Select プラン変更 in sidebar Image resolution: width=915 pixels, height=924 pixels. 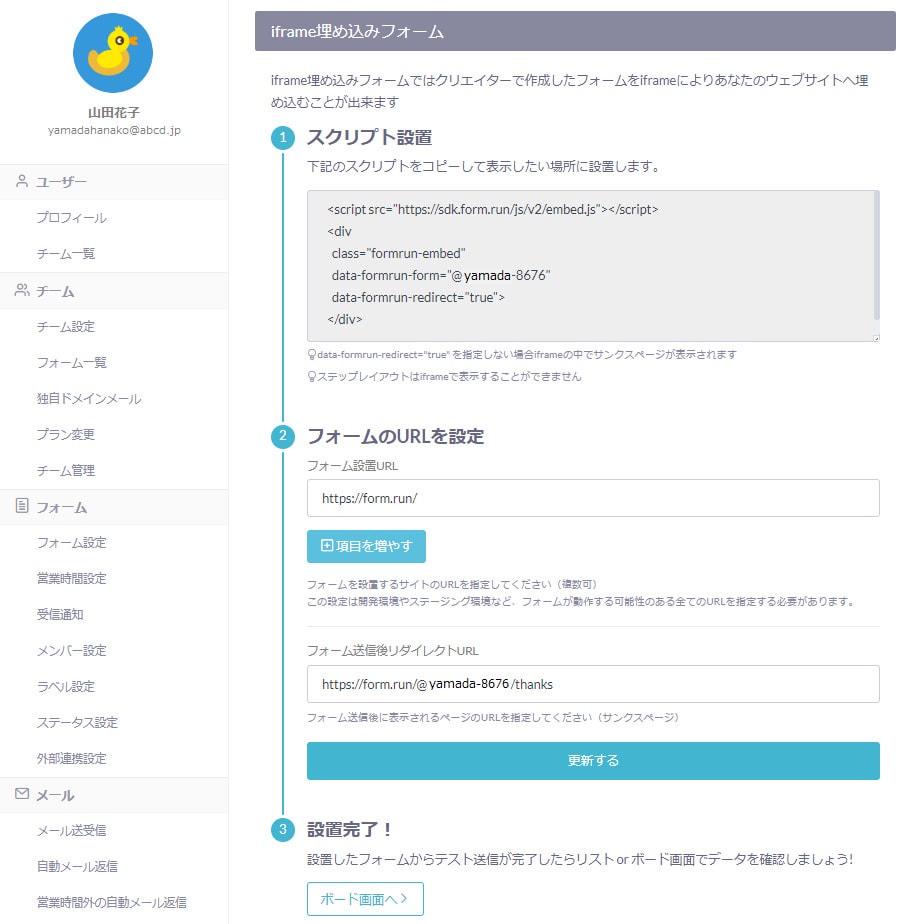pos(65,434)
